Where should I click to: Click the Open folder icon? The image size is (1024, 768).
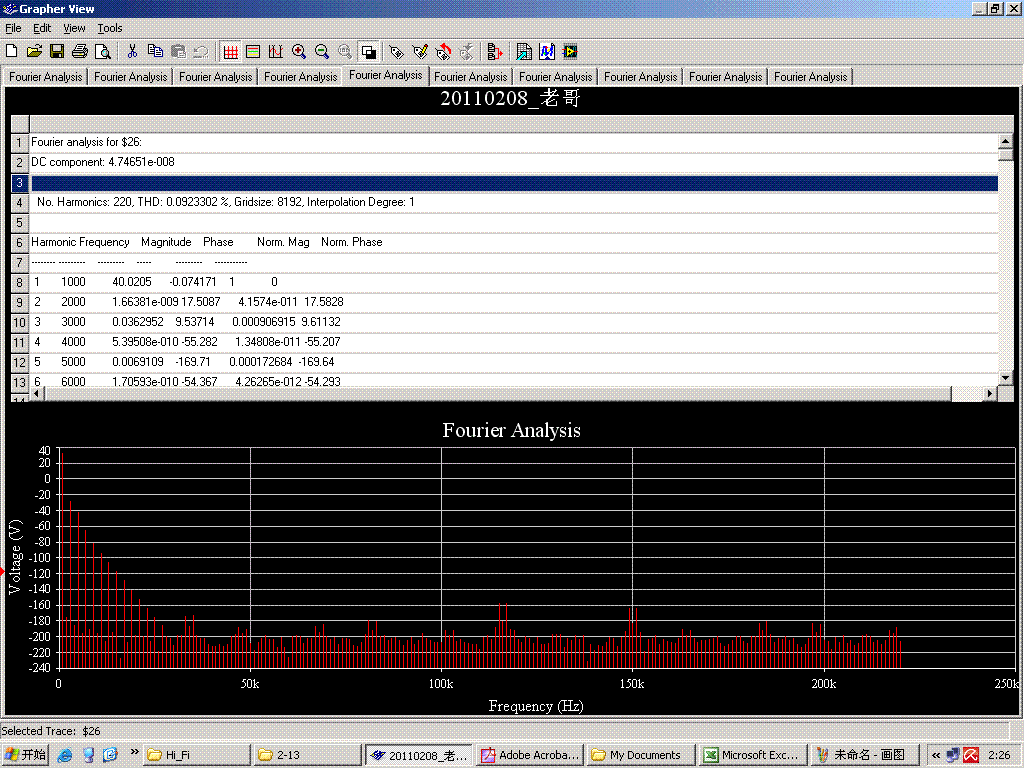point(34,51)
